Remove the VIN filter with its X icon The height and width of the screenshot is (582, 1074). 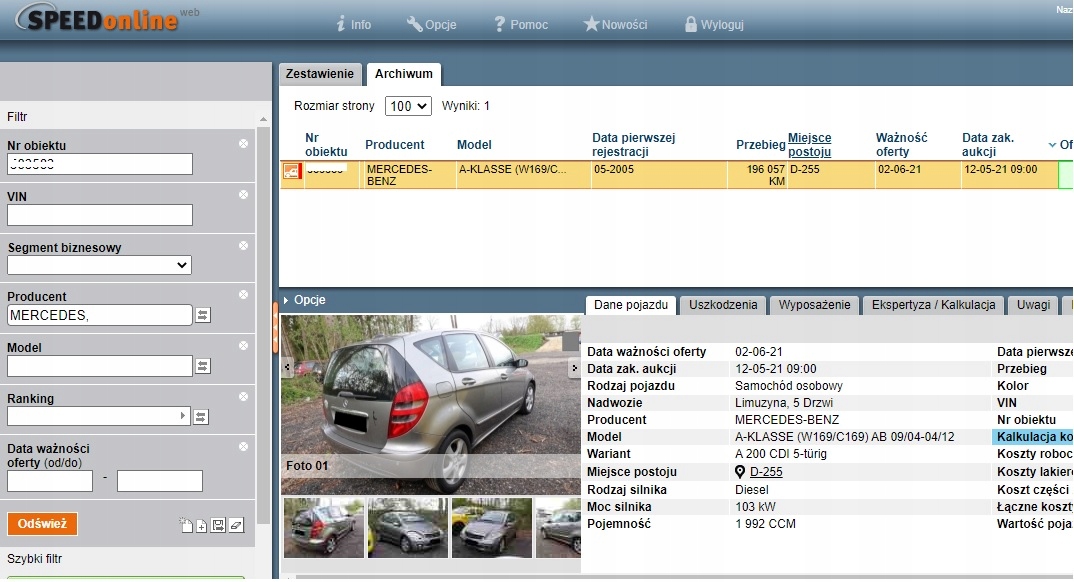click(x=243, y=195)
